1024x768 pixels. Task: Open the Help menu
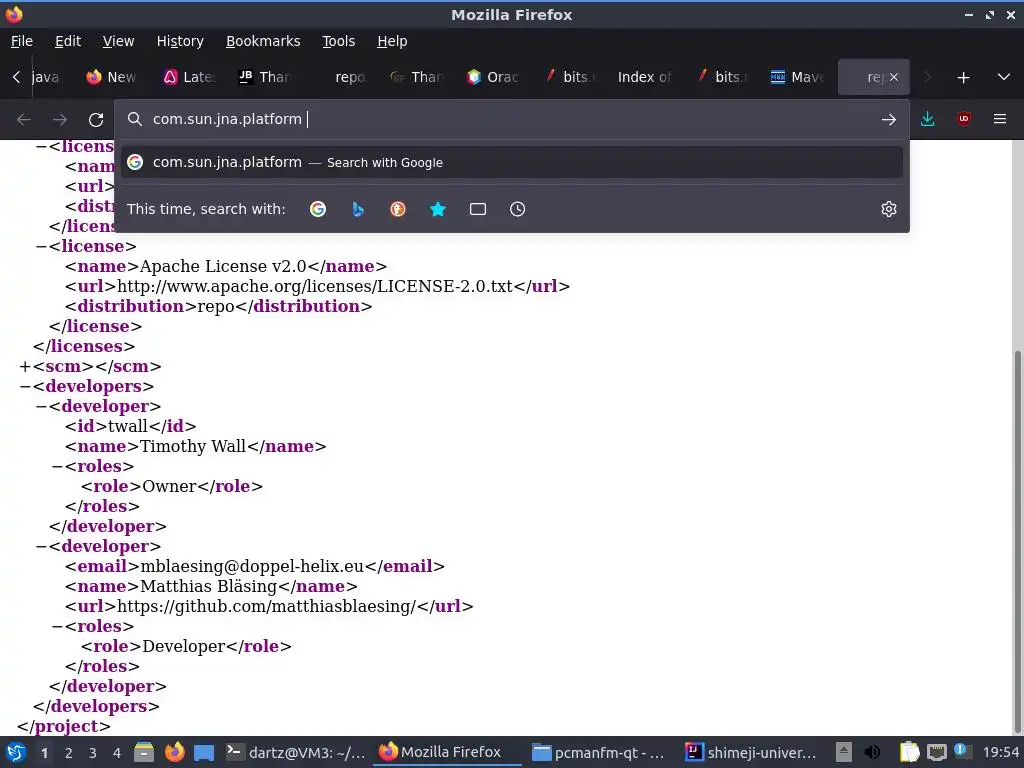(x=392, y=41)
